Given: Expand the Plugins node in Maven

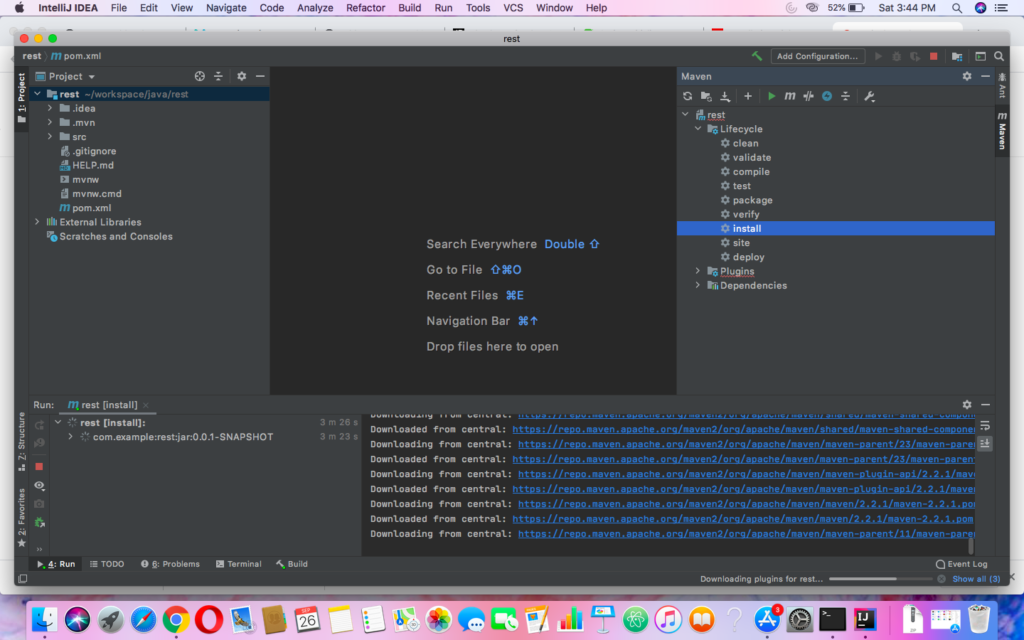Looking at the screenshot, I should [x=698, y=271].
